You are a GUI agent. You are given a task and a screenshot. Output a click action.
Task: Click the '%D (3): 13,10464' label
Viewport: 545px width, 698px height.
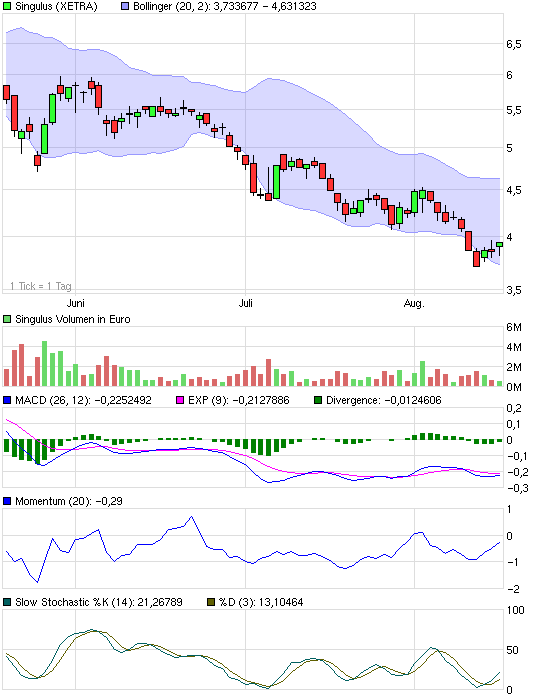pyautogui.click(x=261, y=602)
